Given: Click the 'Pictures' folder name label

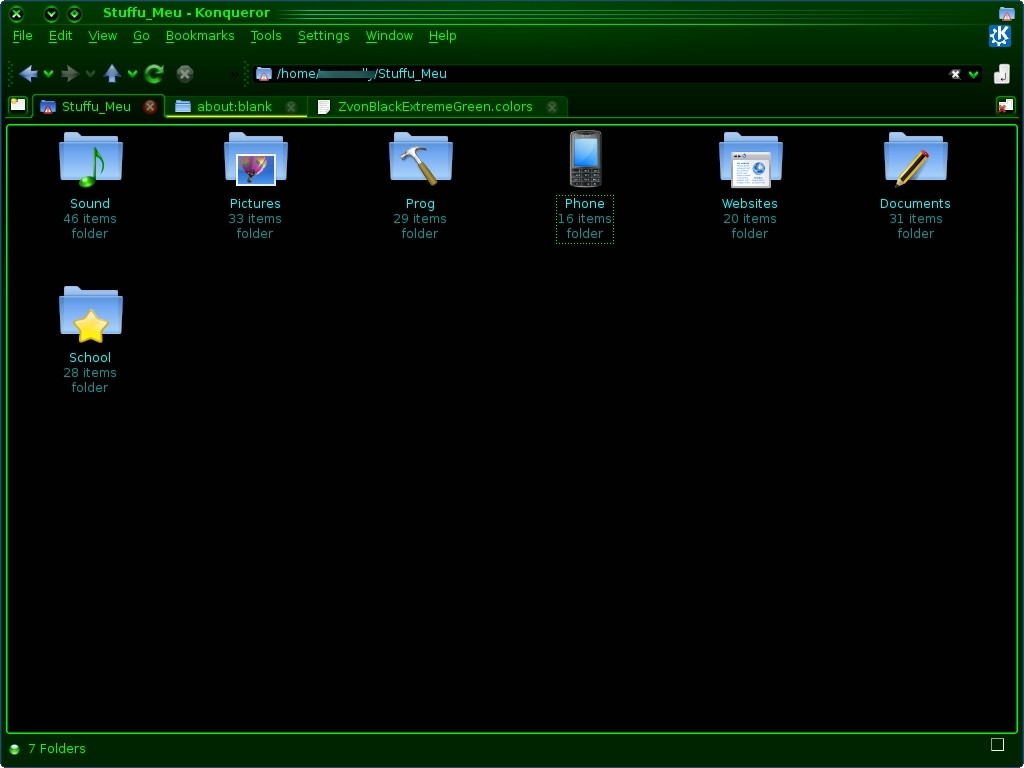Looking at the screenshot, I should click(x=255, y=203).
